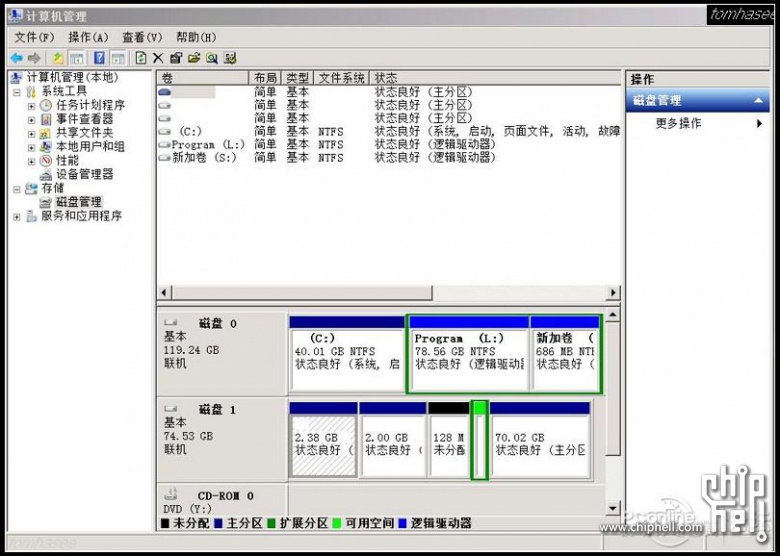Click the blue Back arrow in toolbar

click(16, 59)
